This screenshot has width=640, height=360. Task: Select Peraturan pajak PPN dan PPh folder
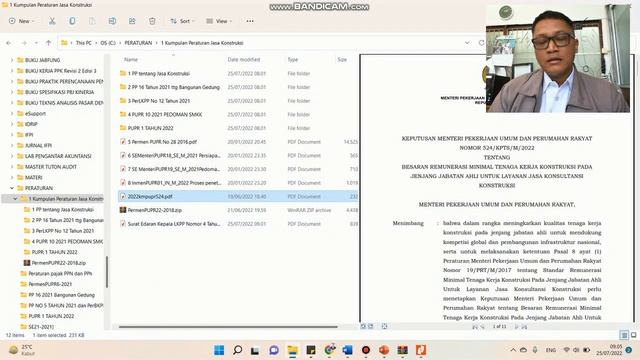60,273
